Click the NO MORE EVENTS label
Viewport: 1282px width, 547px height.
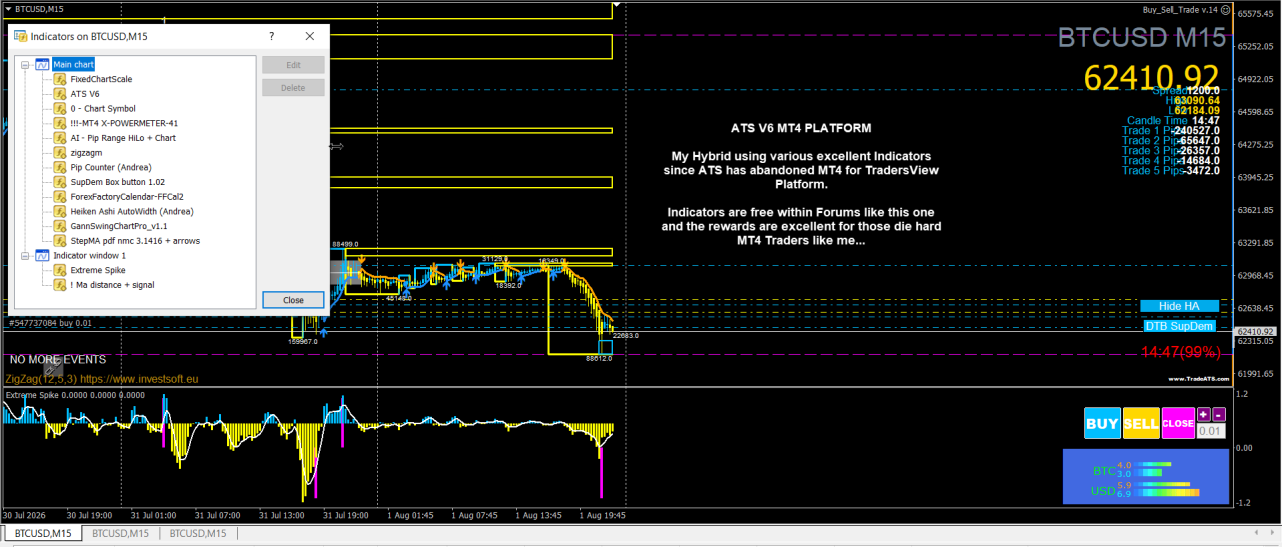[58, 359]
